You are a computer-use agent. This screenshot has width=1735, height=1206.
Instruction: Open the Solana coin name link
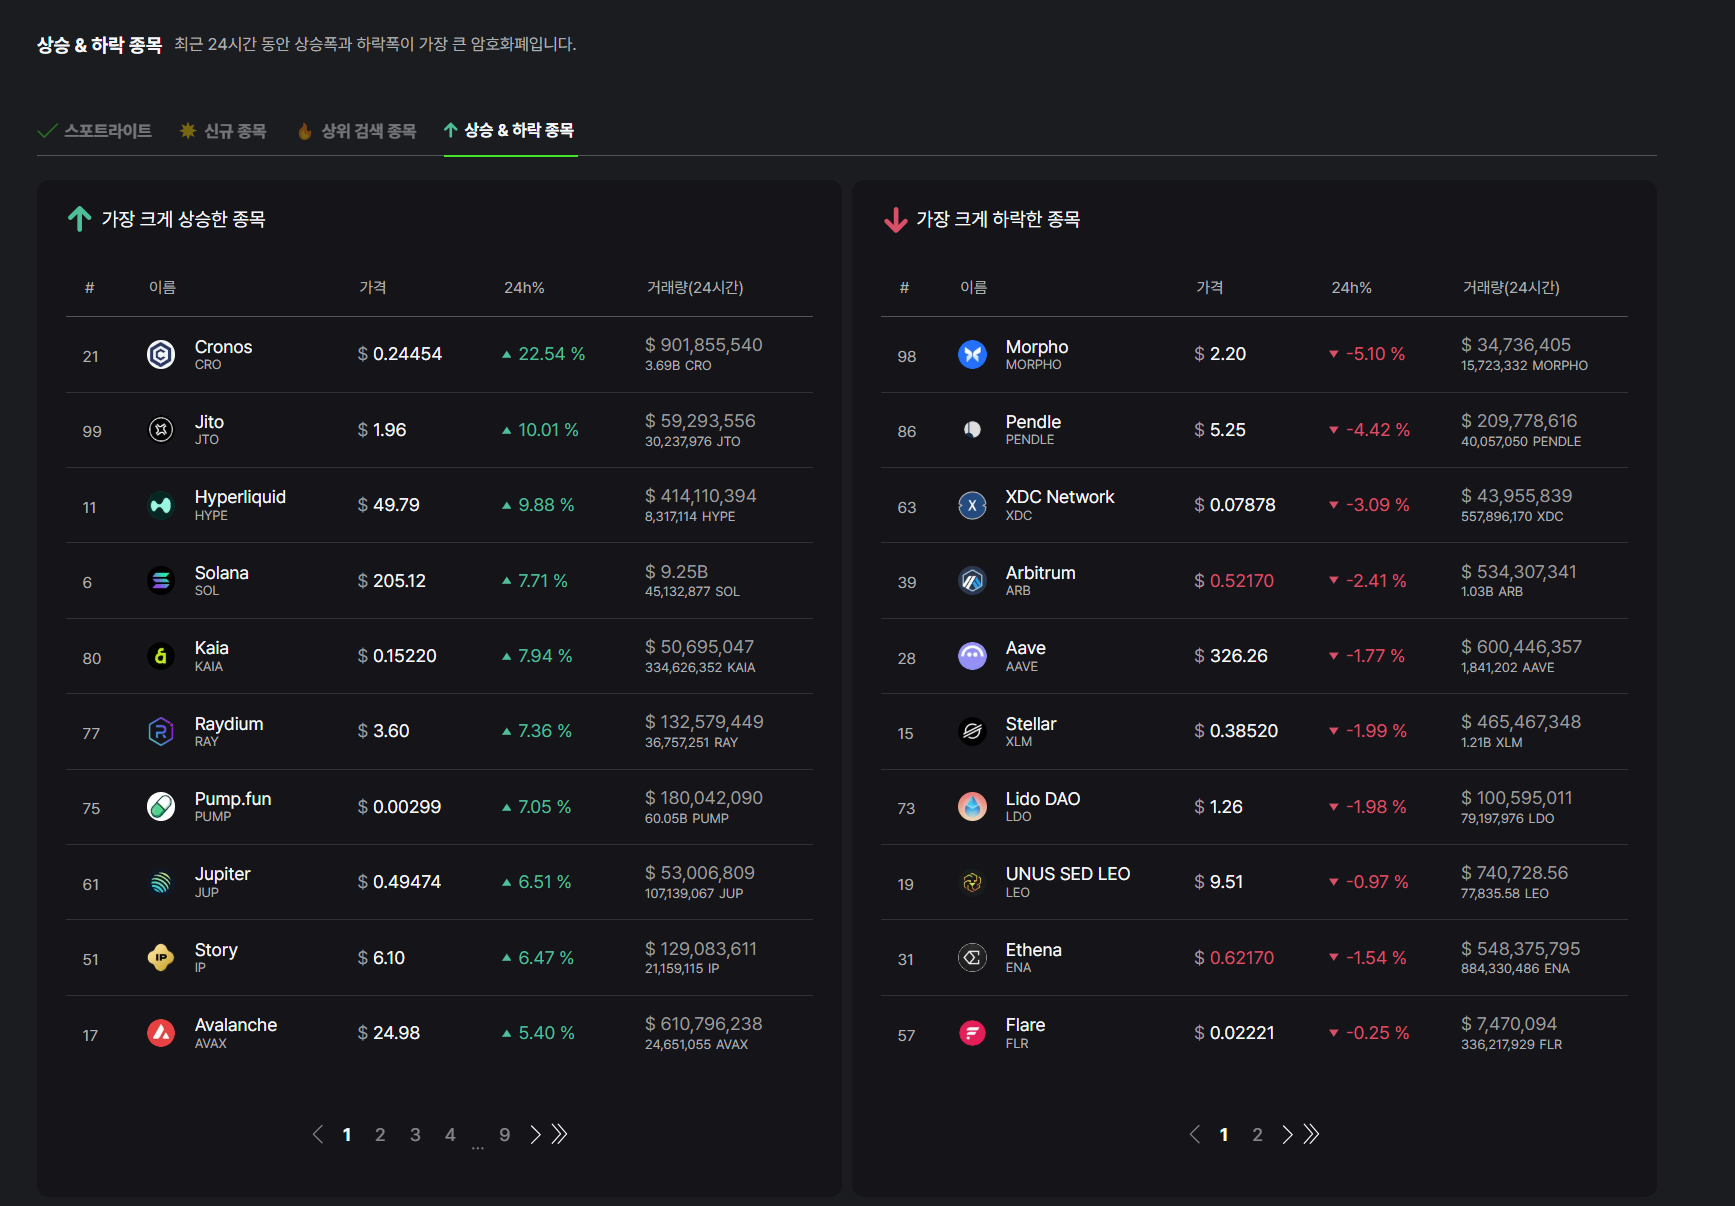point(221,573)
